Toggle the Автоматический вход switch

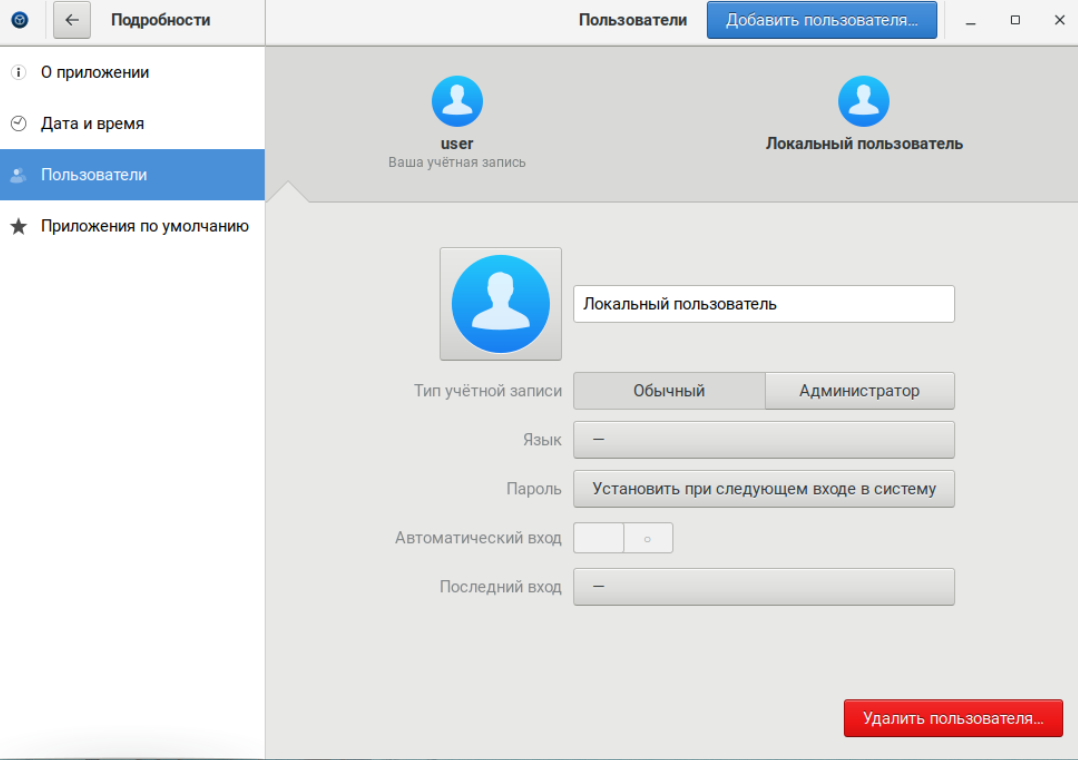[623, 538]
